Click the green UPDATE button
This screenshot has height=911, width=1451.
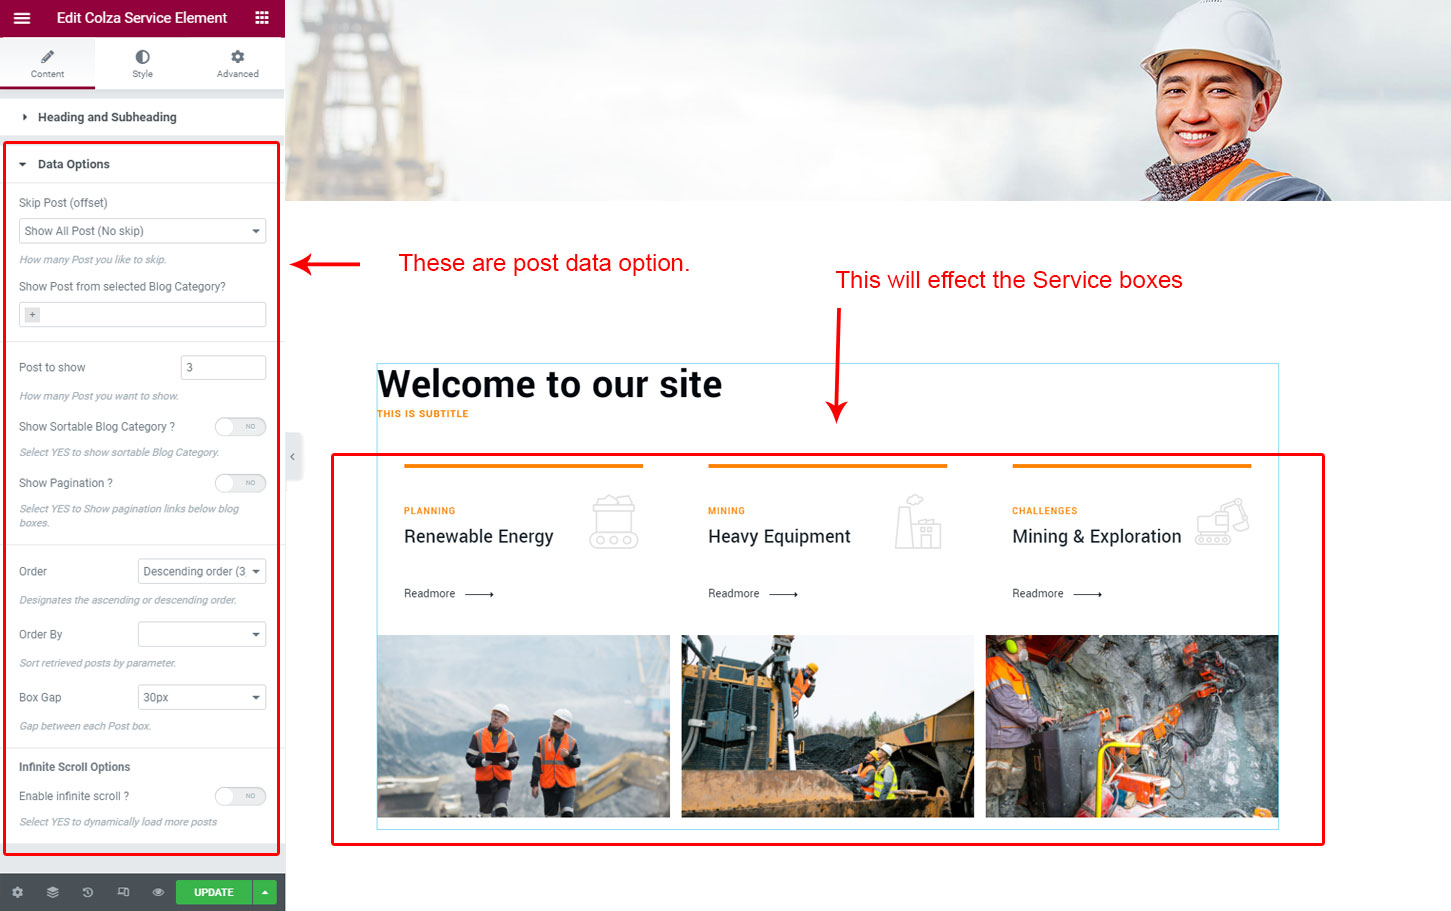[213, 892]
